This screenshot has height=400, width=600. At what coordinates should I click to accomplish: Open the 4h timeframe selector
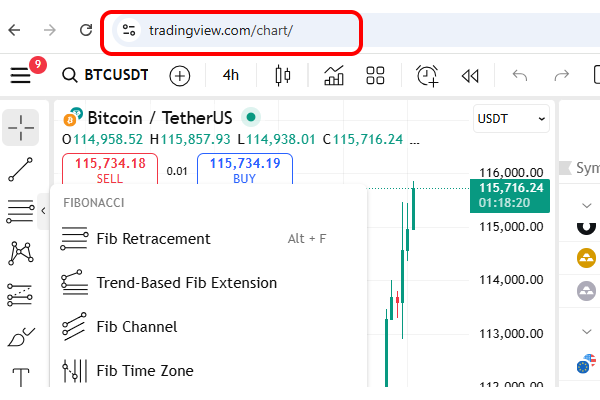(x=231, y=75)
